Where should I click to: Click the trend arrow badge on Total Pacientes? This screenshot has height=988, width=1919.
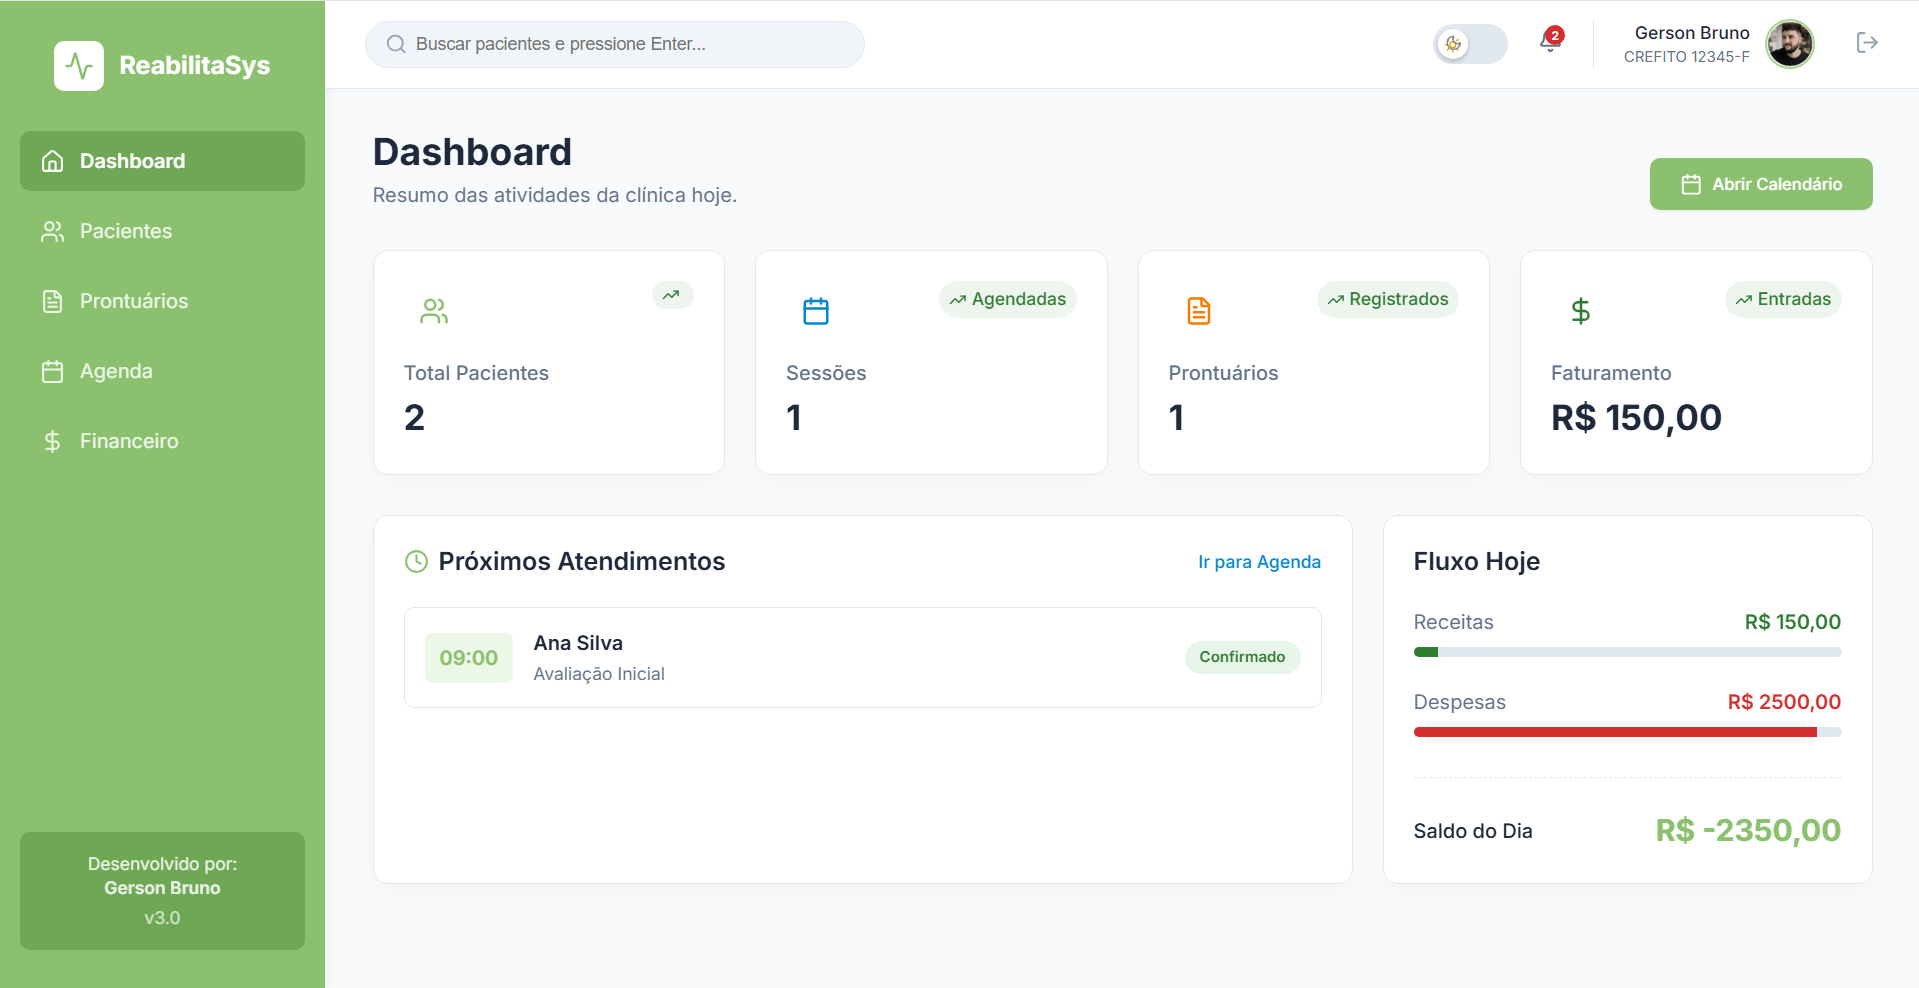(x=672, y=295)
